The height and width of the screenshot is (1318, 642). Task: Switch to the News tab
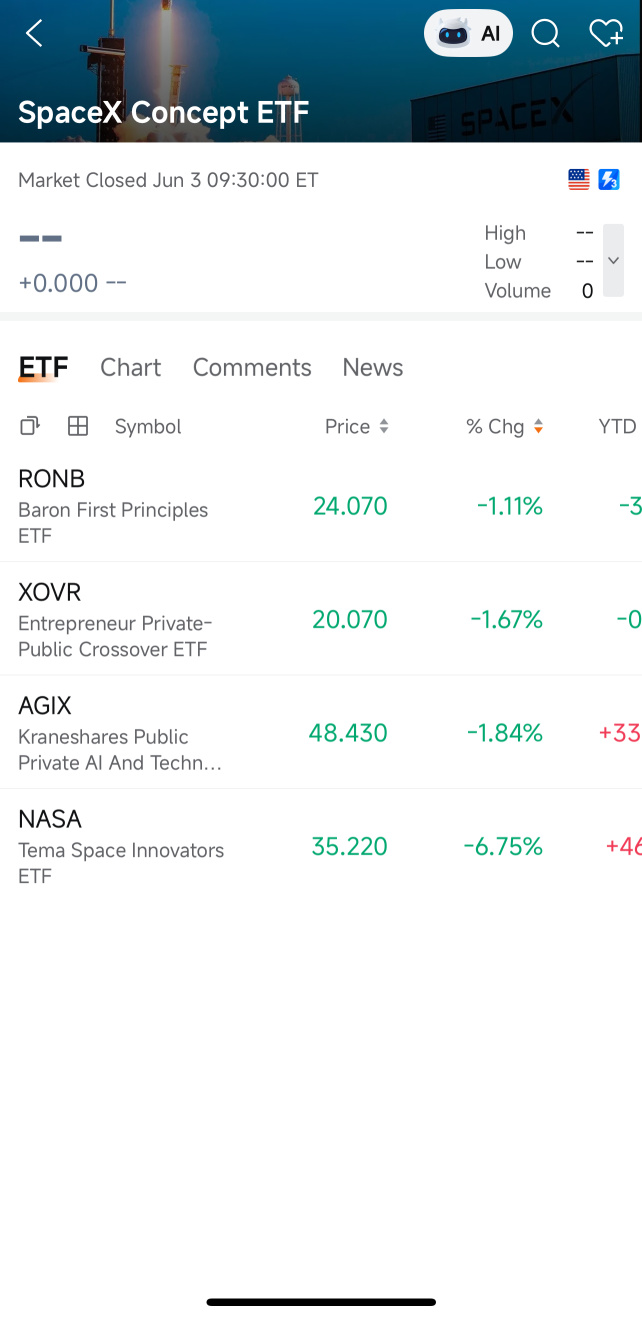coord(373,368)
